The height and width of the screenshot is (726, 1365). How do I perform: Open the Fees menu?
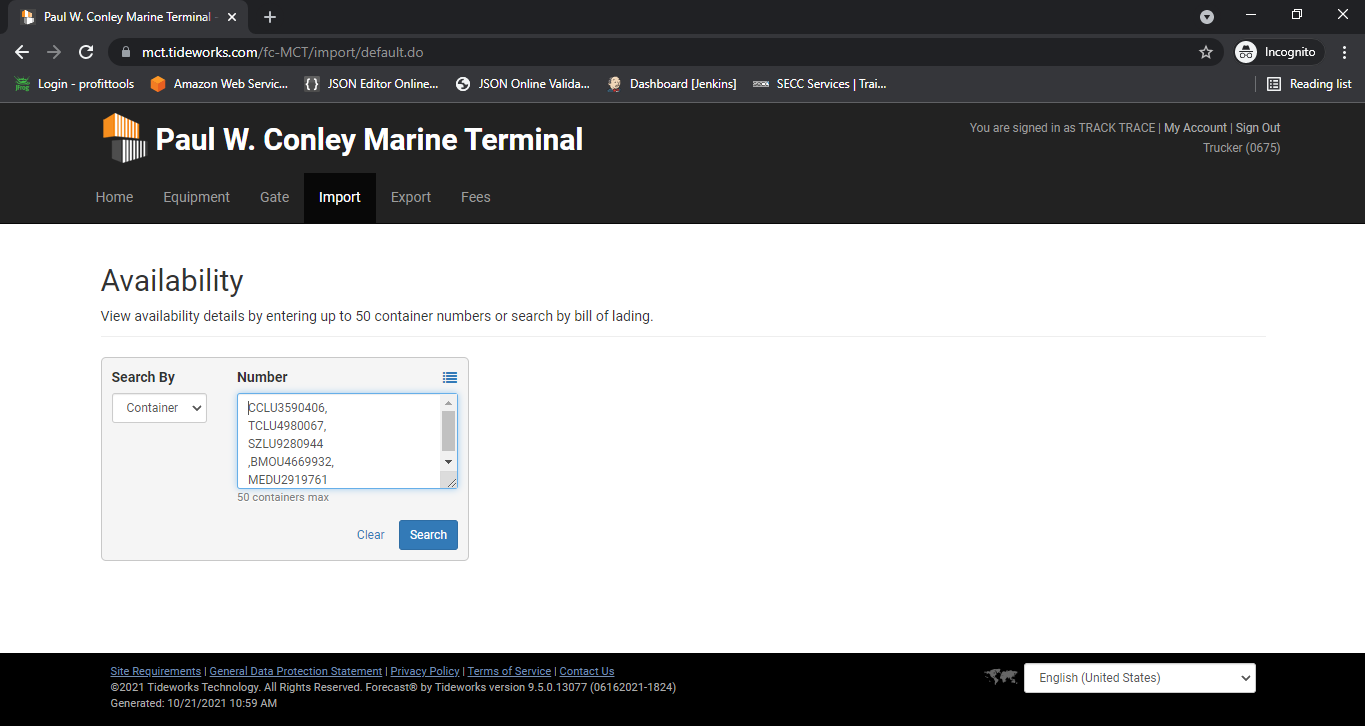point(476,197)
